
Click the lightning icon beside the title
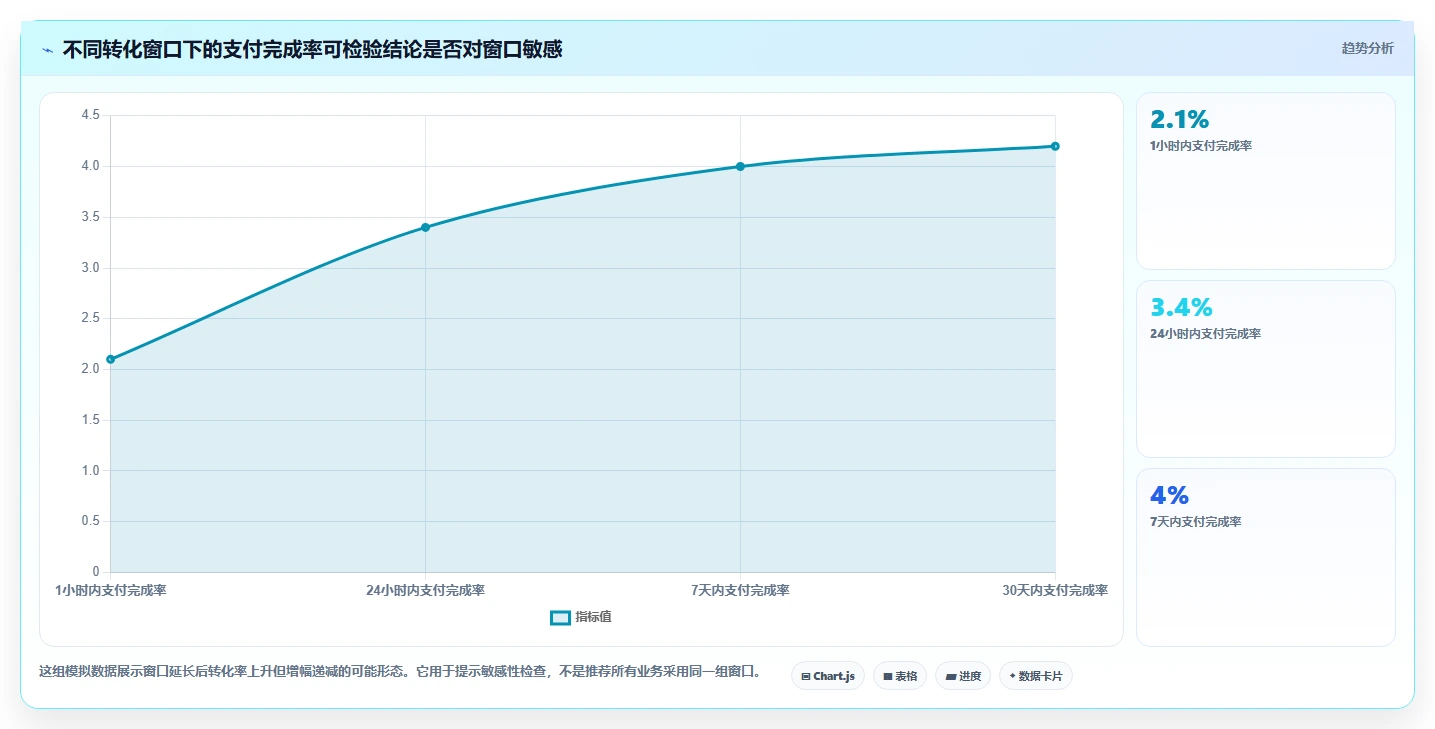(48, 50)
